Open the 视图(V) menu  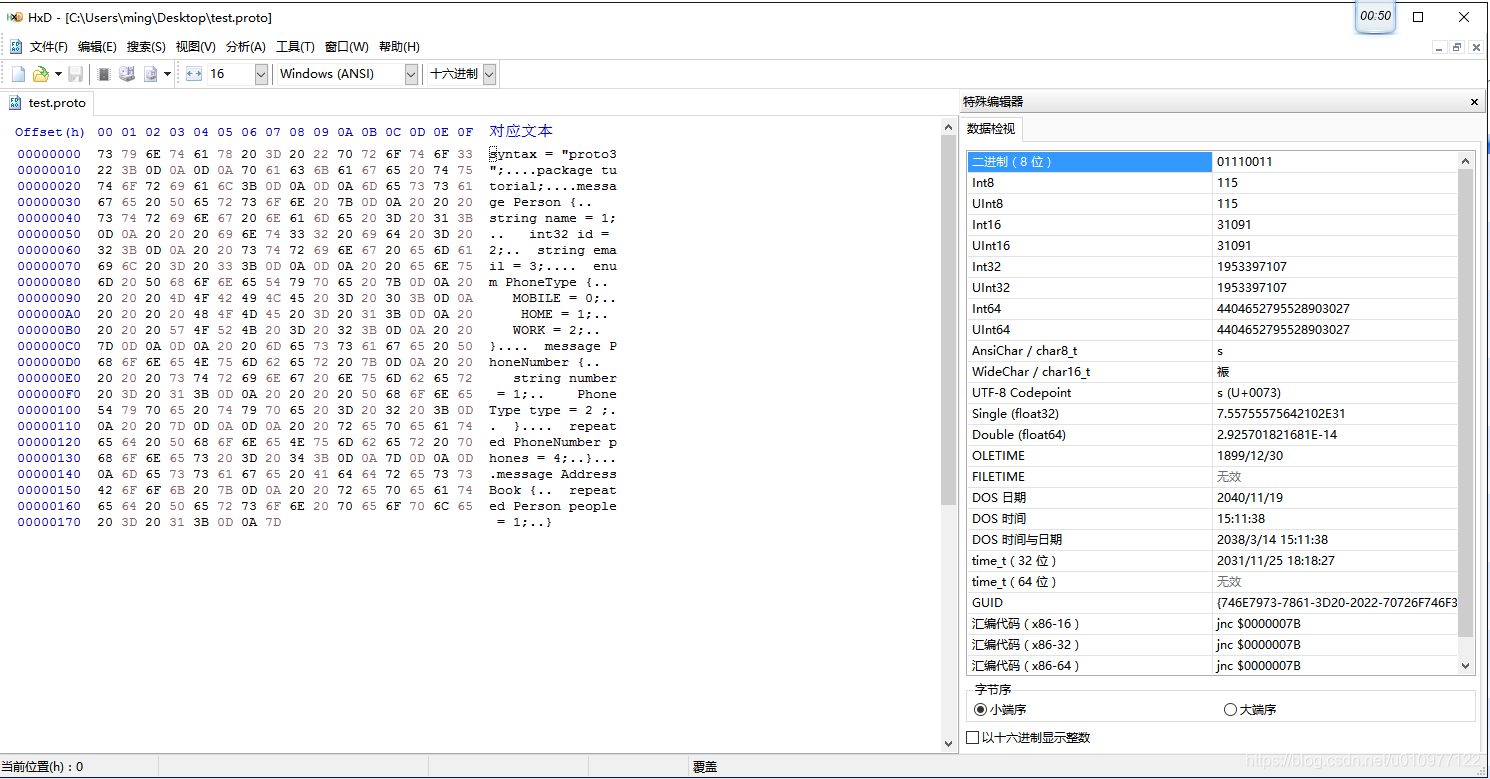[x=196, y=47]
